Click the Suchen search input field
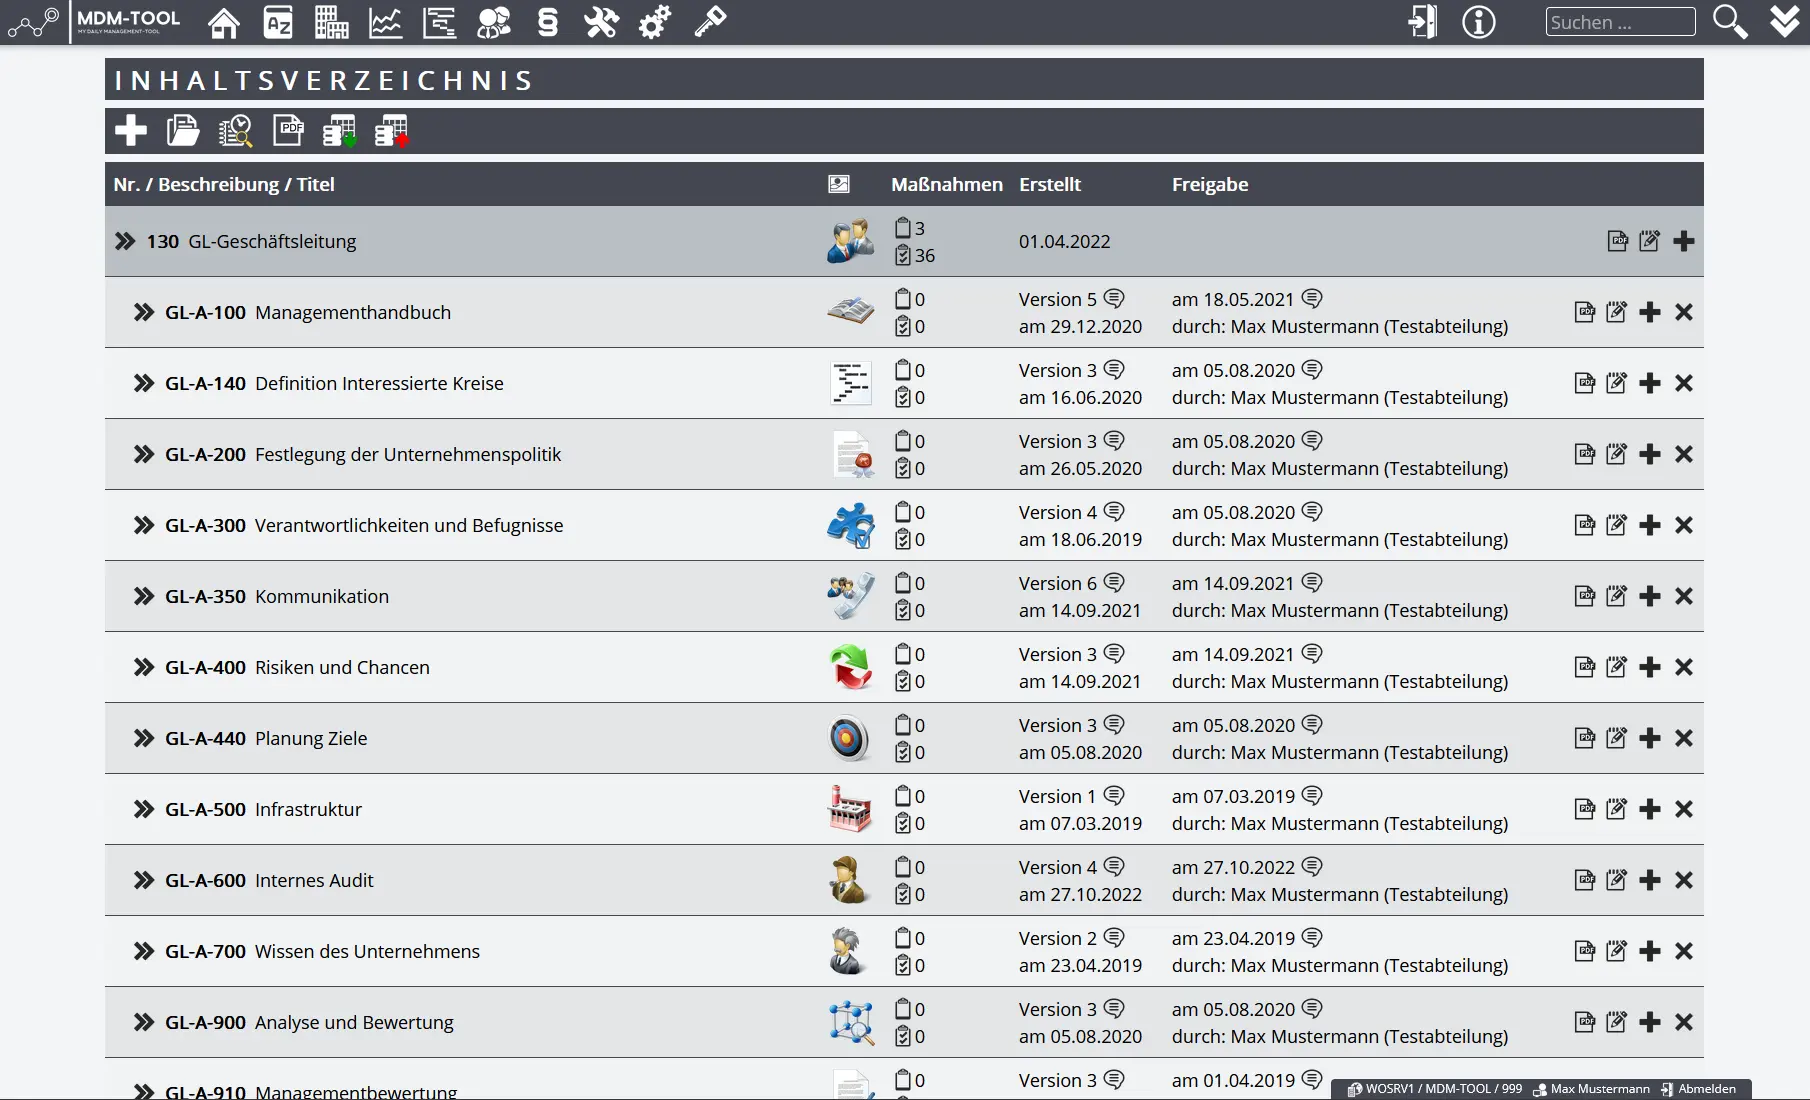Screen dimensions: 1810x1100 (1620, 22)
